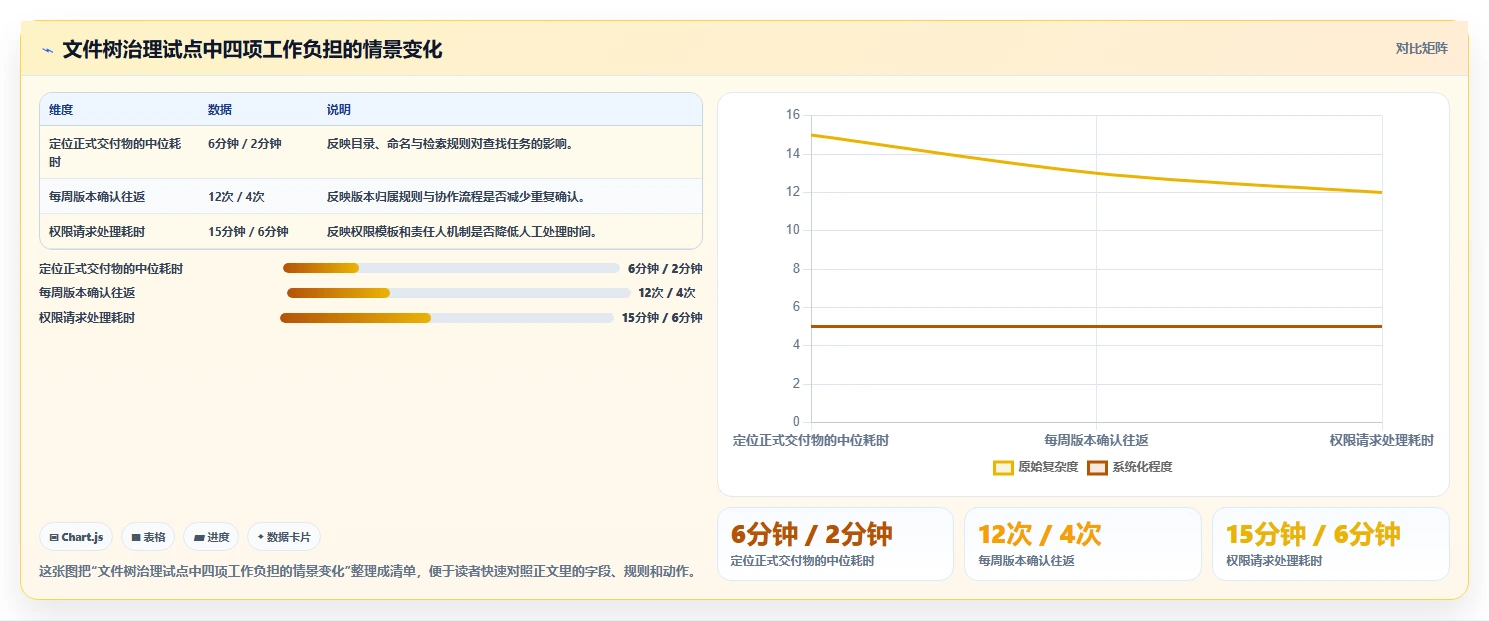Click 权限请求处理耗时 in the table row

coord(97,232)
